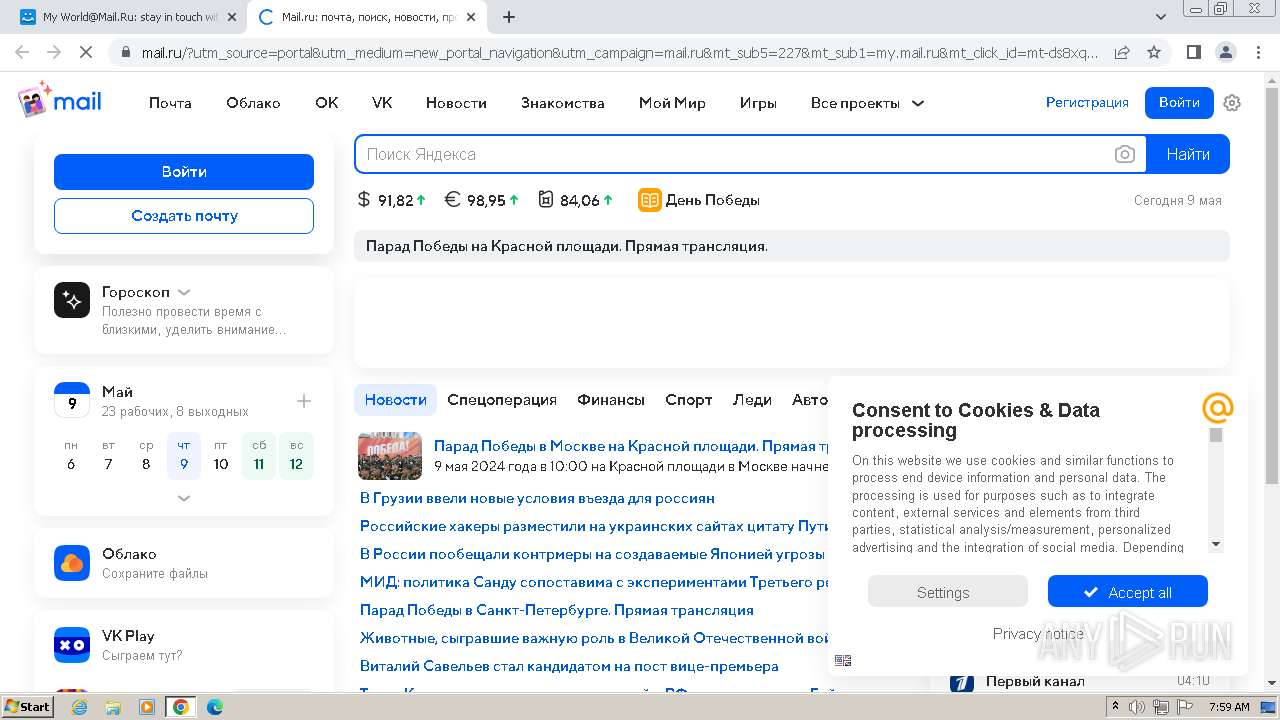This screenshot has width=1280, height=720.
Task: Open ОК in top navigation
Action: pos(327,103)
